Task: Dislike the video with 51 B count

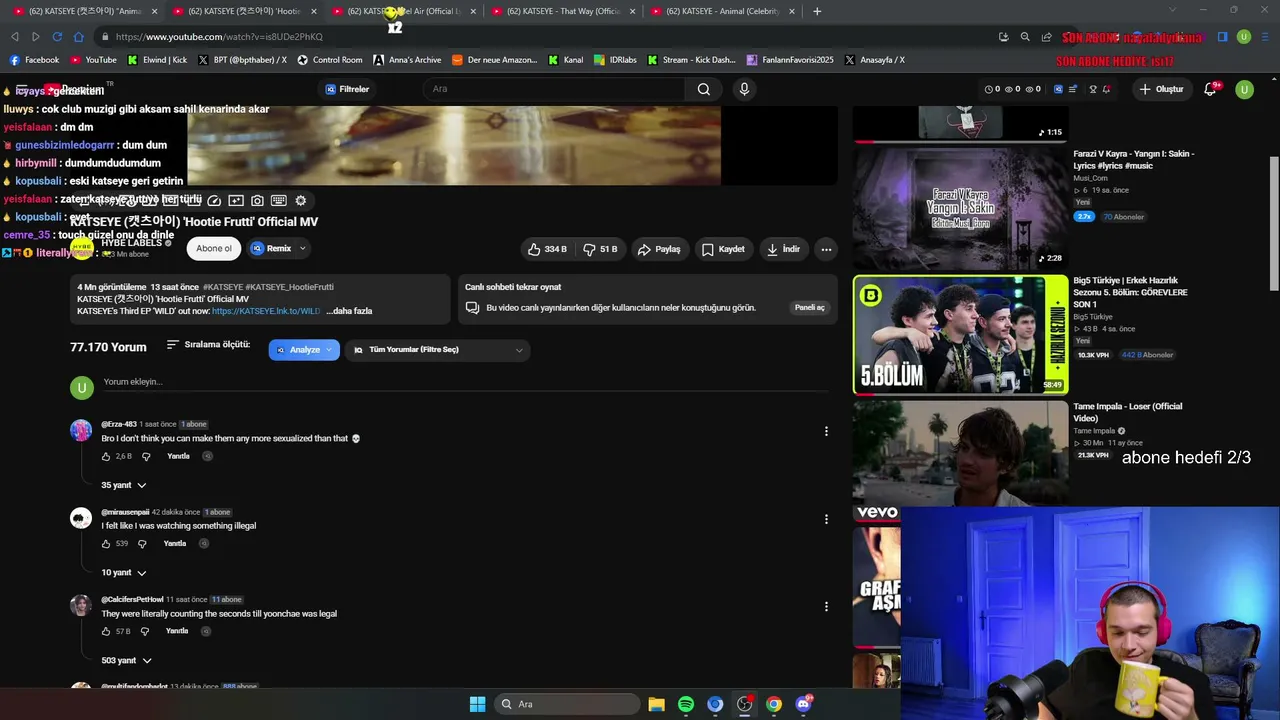Action: 600,249
